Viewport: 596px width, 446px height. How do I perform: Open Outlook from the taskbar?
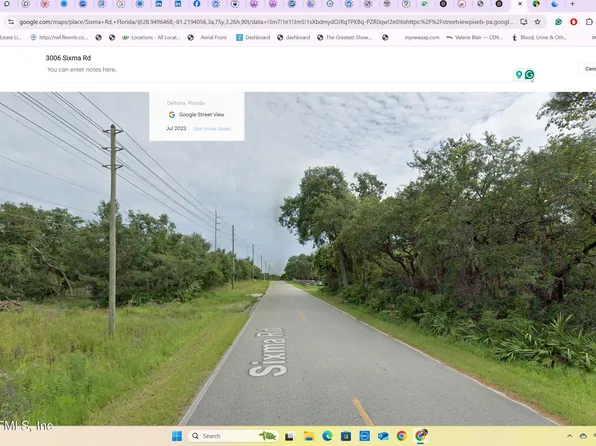(383, 436)
